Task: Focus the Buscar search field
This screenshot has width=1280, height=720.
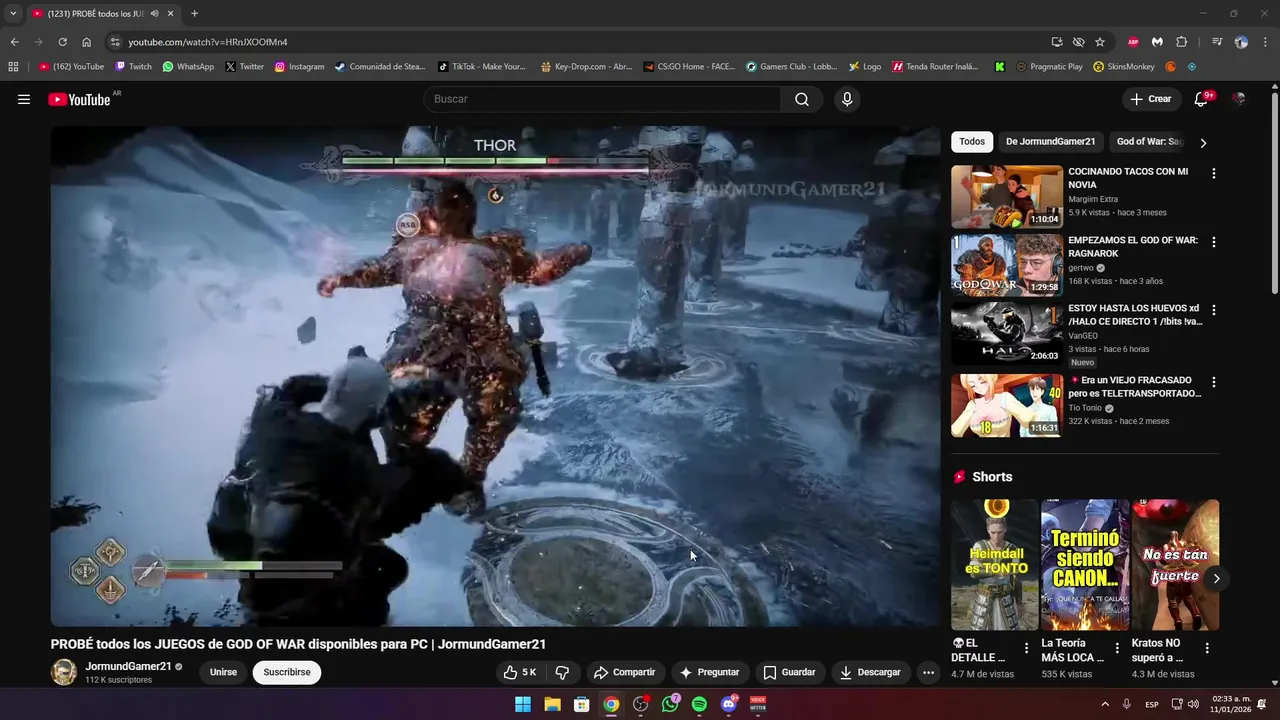Action: click(601, 99)
